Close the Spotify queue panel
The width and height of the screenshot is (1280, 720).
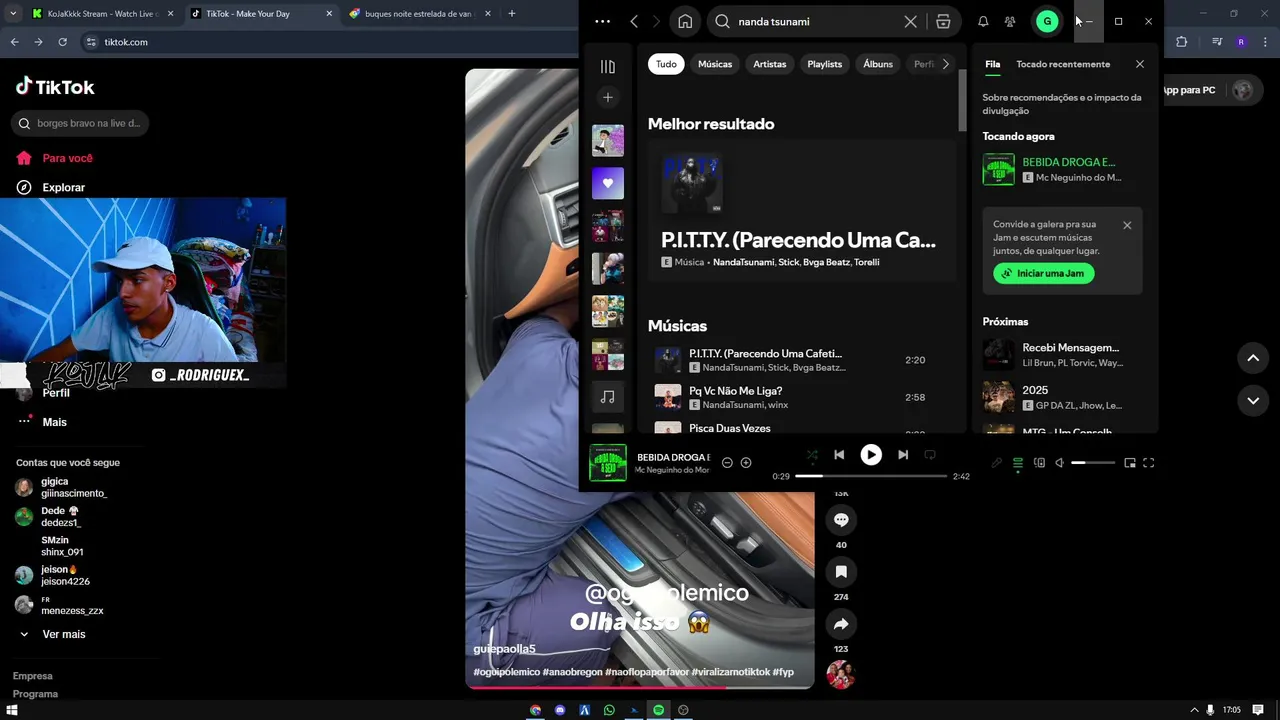click(1139, 64)
